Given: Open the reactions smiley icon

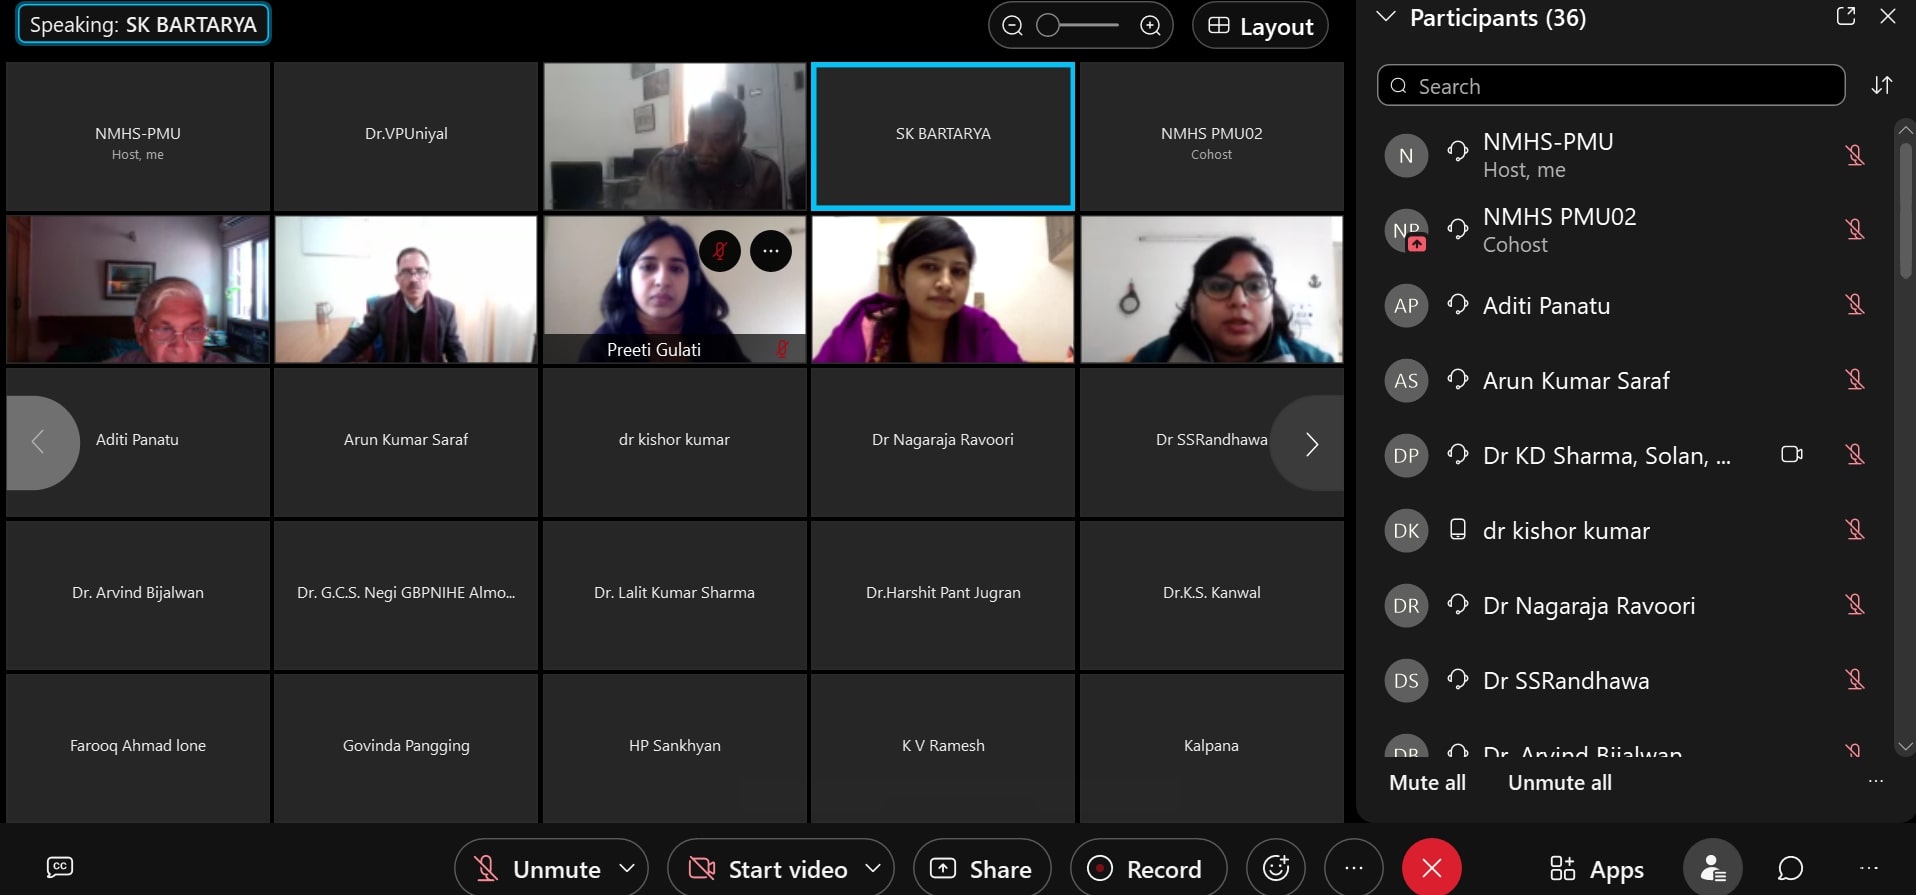Looking at the screenshot, I should click(x=1275, y=868).
